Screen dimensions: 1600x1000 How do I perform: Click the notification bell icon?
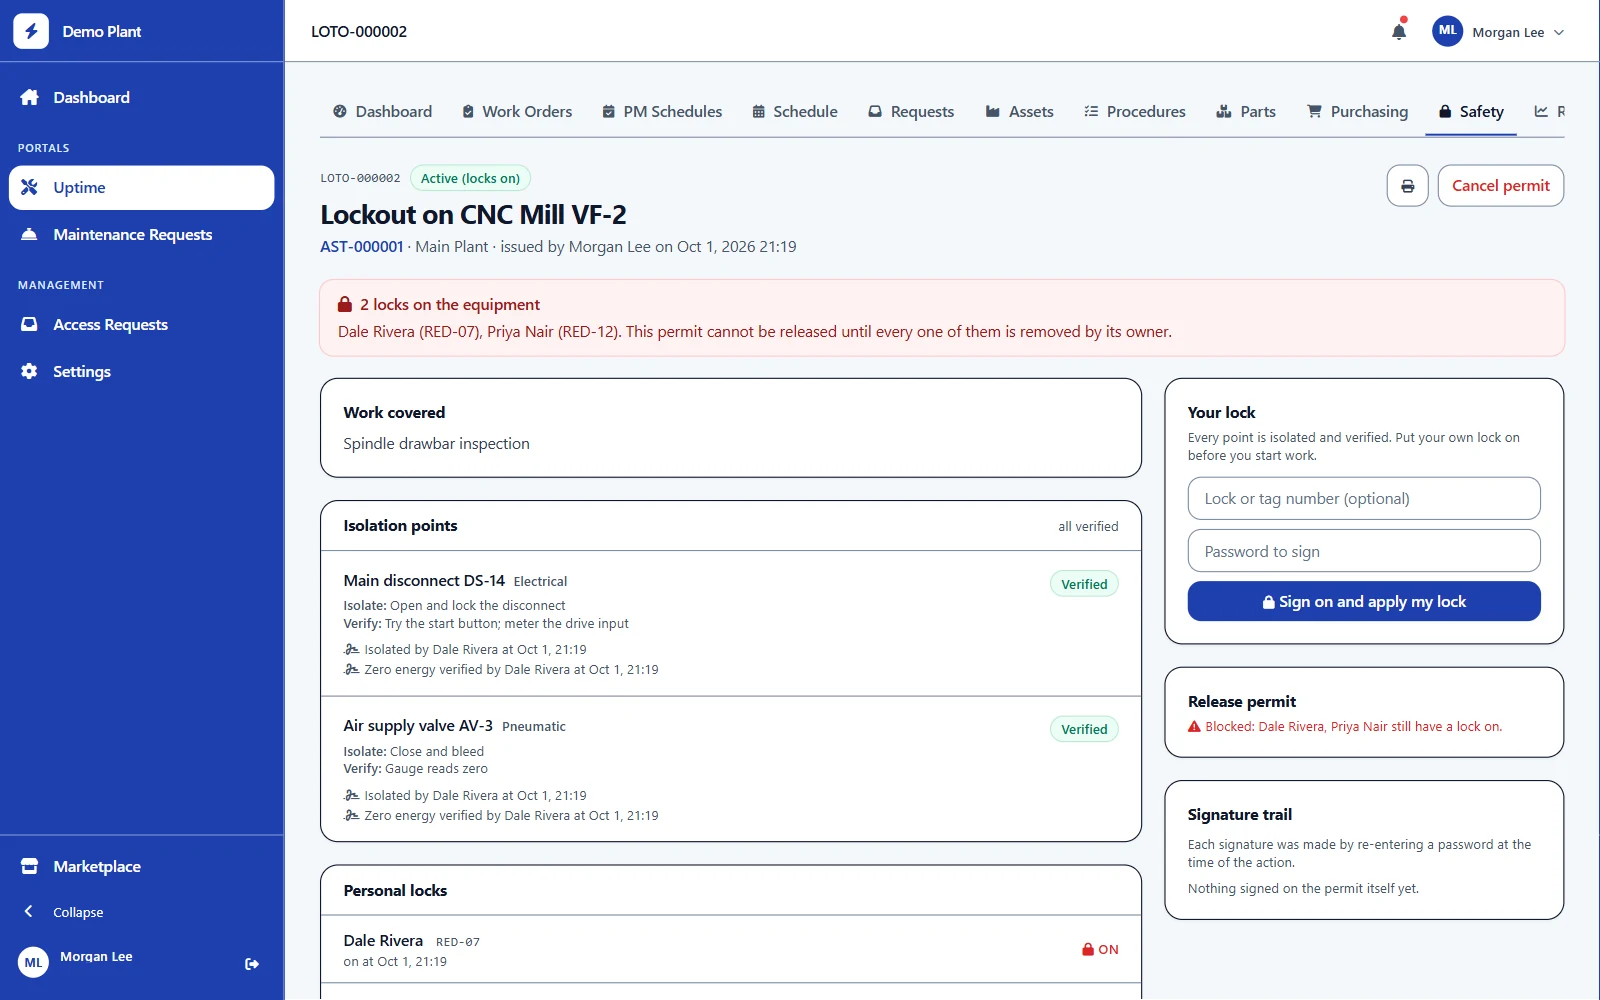(x=1399, y=31)
